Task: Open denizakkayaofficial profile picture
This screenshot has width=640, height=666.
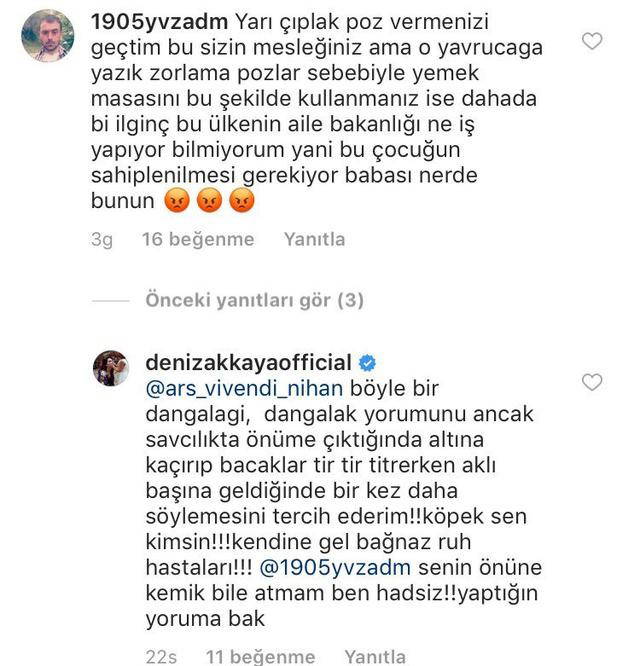Action: (x=110, y=368)
